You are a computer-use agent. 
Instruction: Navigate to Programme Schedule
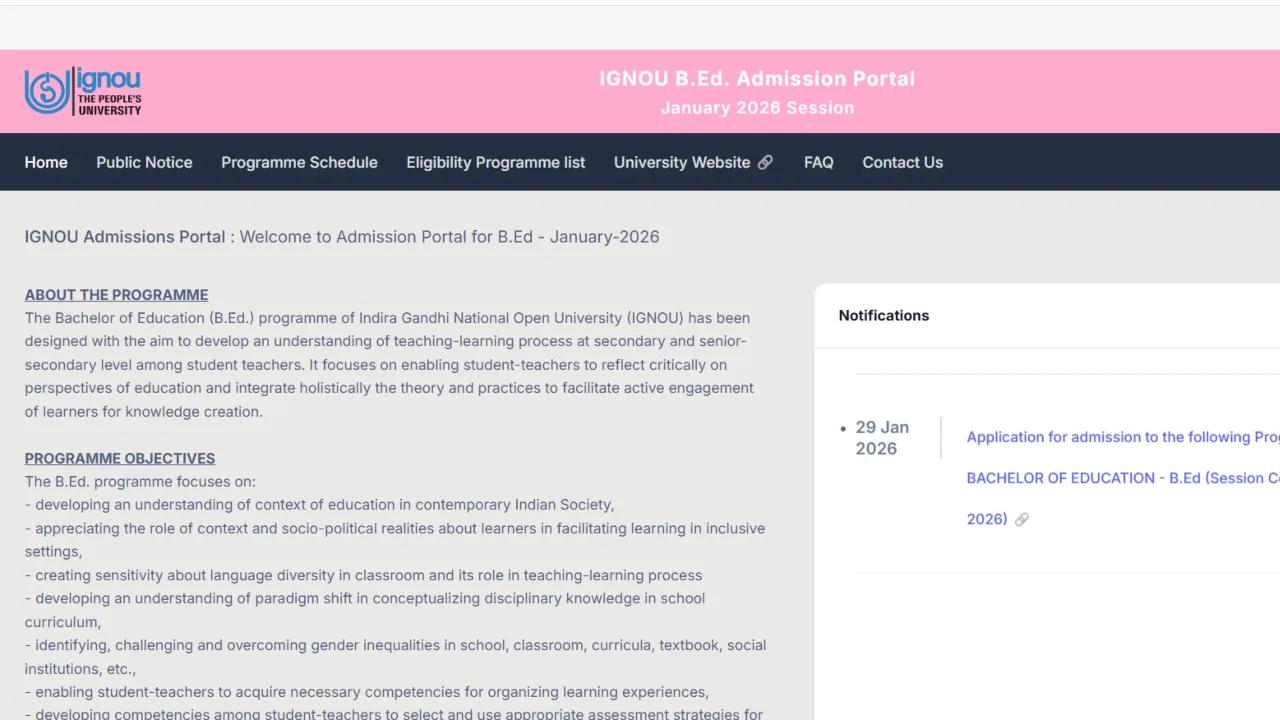pos(299,162)
